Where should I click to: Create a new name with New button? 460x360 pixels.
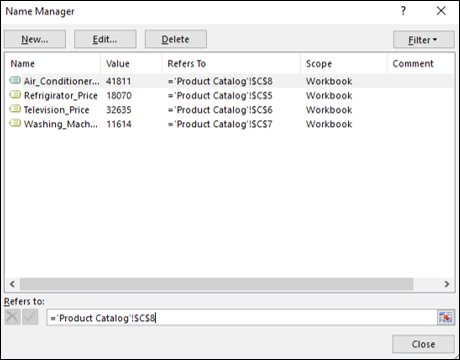coord(35,39)
